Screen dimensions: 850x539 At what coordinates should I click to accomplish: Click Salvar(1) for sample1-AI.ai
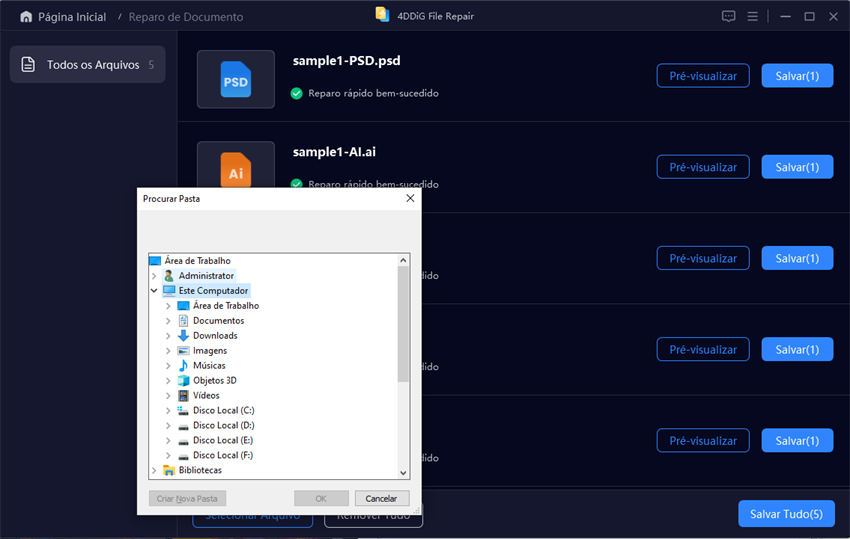(797, 167)
